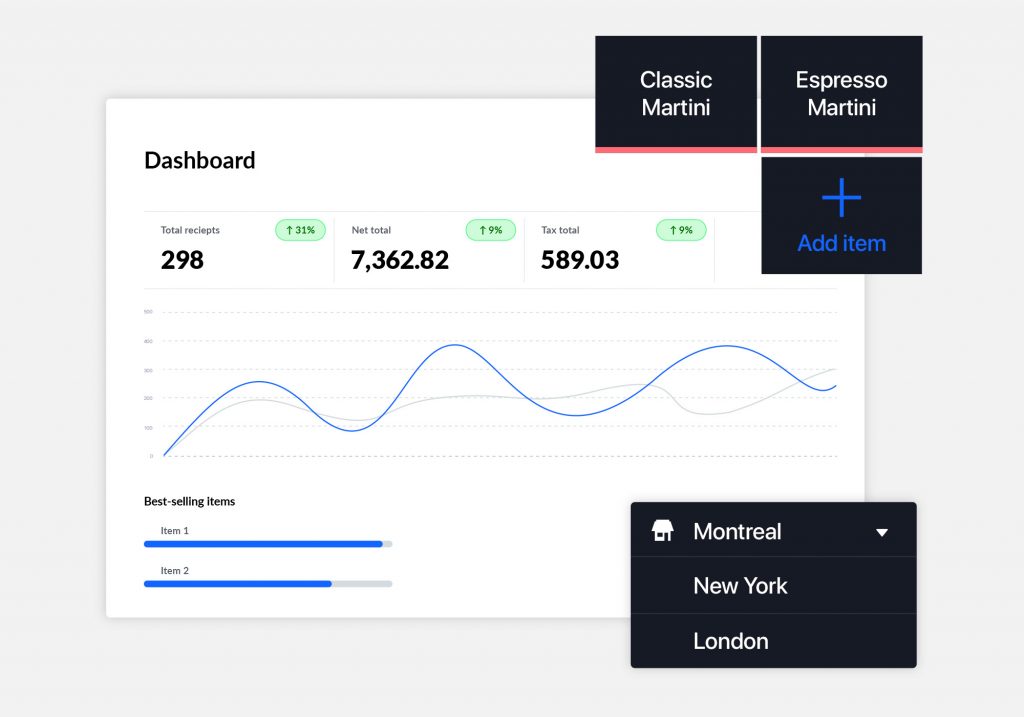Click the down chevron beside Montreal
The image size is (1024, 717).
pyautogui.click(x=884, y=531)
